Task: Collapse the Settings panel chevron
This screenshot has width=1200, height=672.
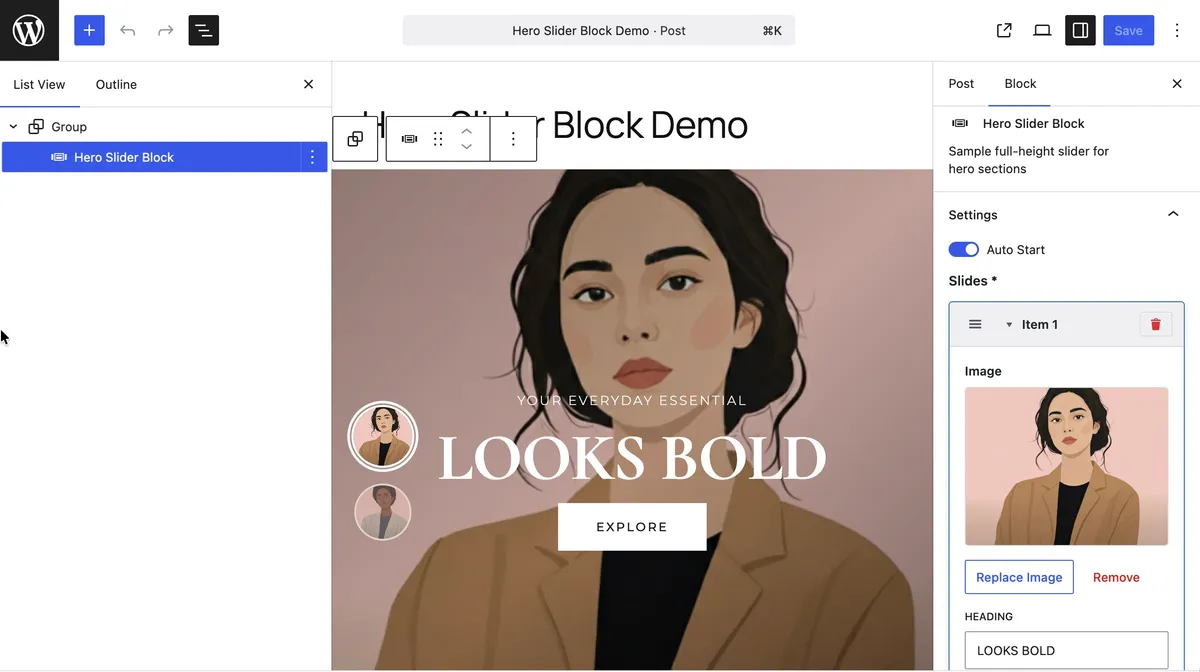Action: 1173,214
